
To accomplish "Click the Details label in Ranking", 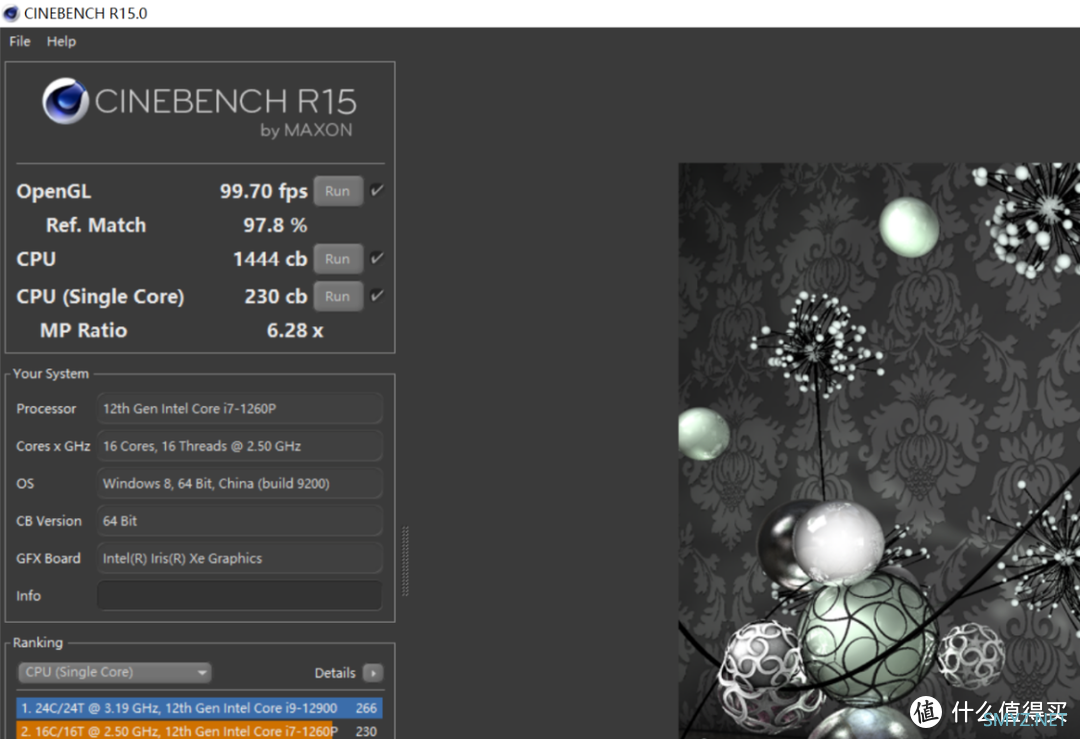I will 335,673.
